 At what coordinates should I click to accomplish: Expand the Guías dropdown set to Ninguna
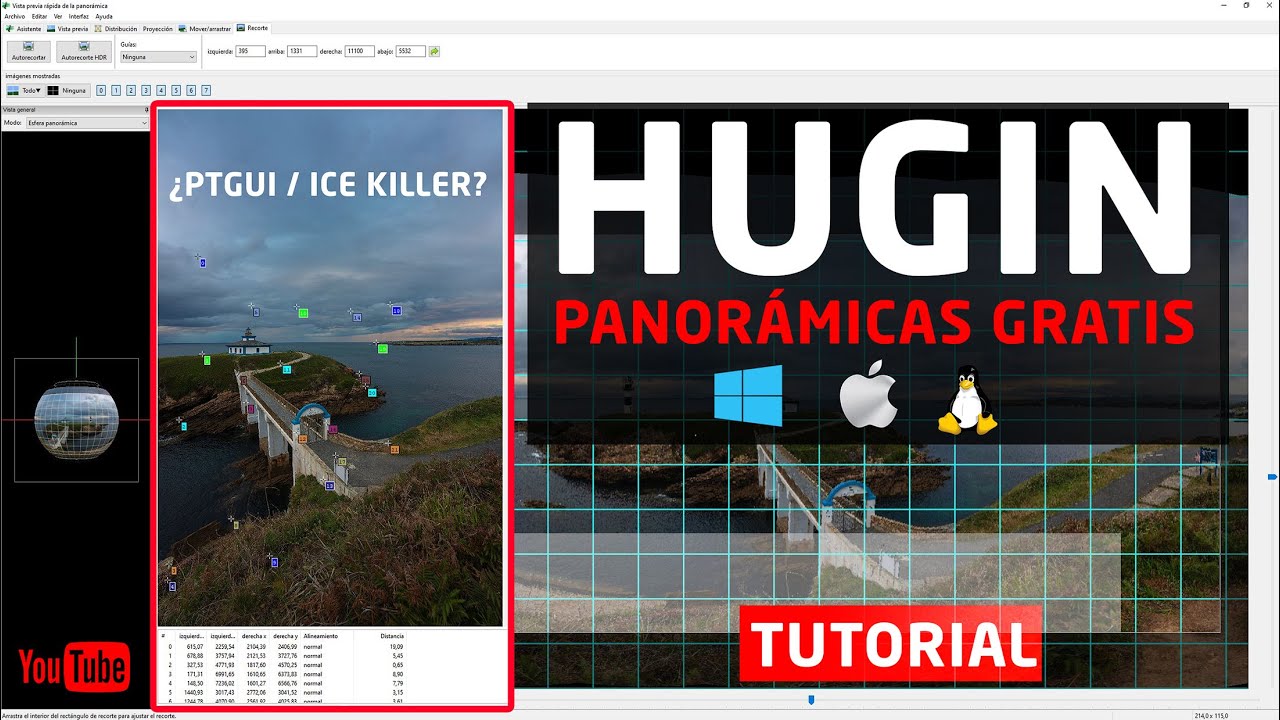tap(158, 57)
